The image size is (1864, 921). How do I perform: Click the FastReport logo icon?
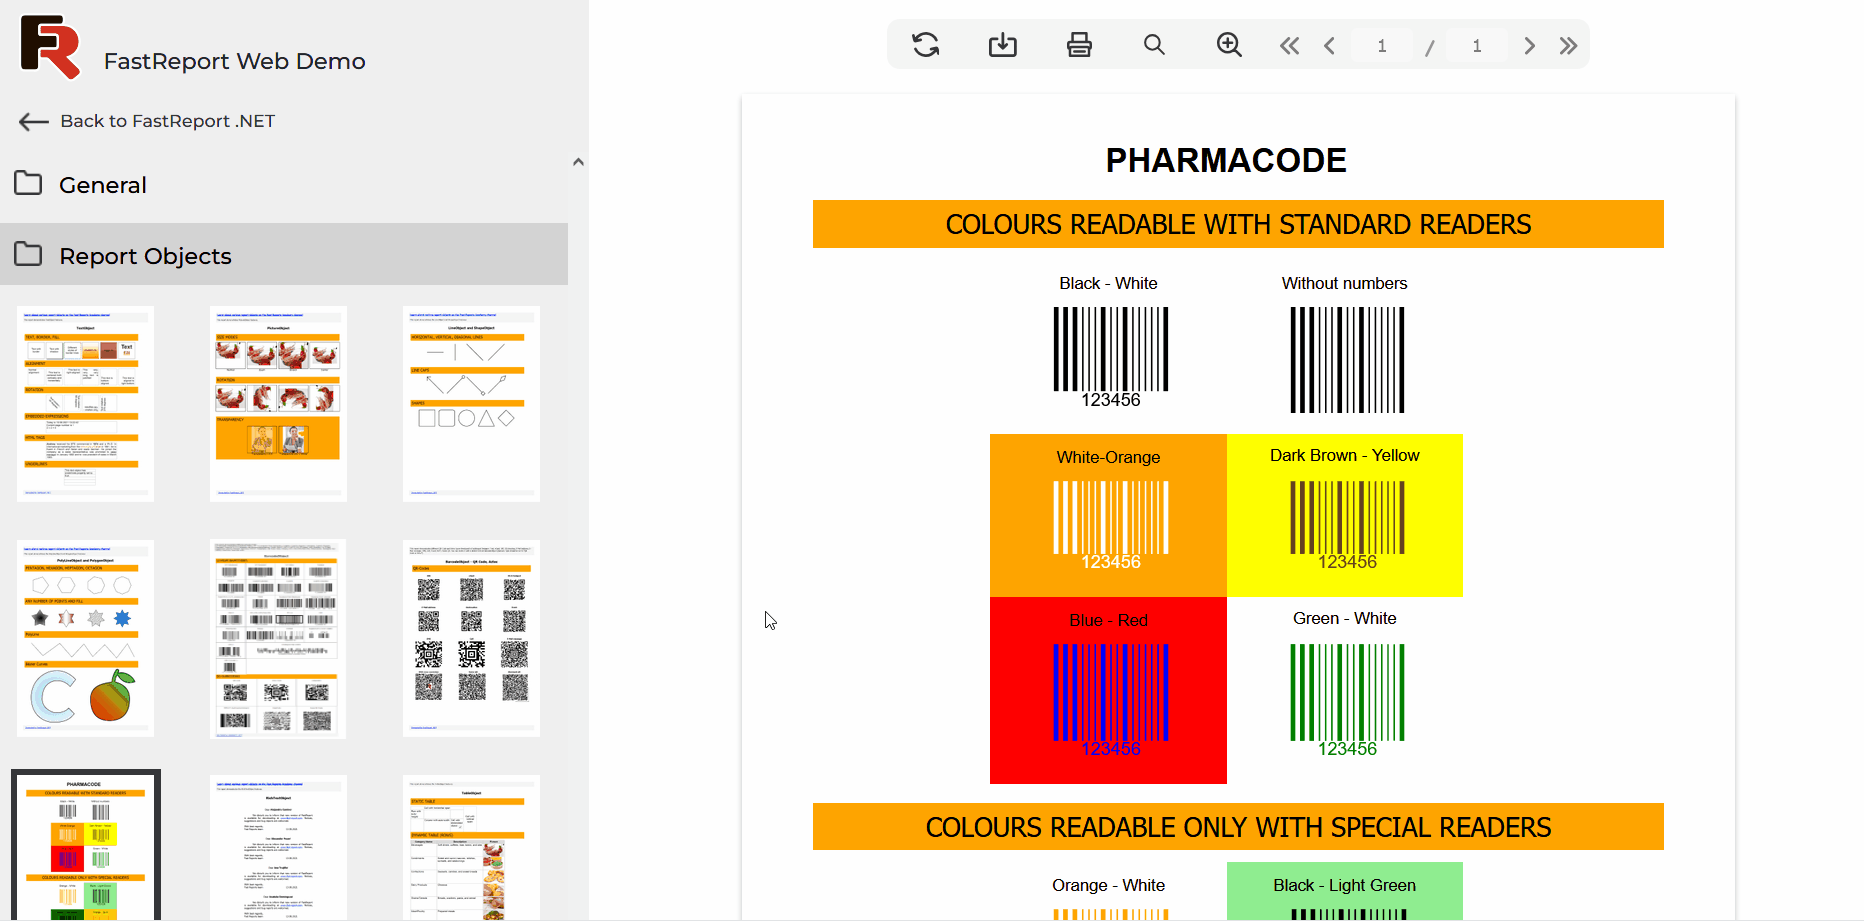(x=50, y=47)
